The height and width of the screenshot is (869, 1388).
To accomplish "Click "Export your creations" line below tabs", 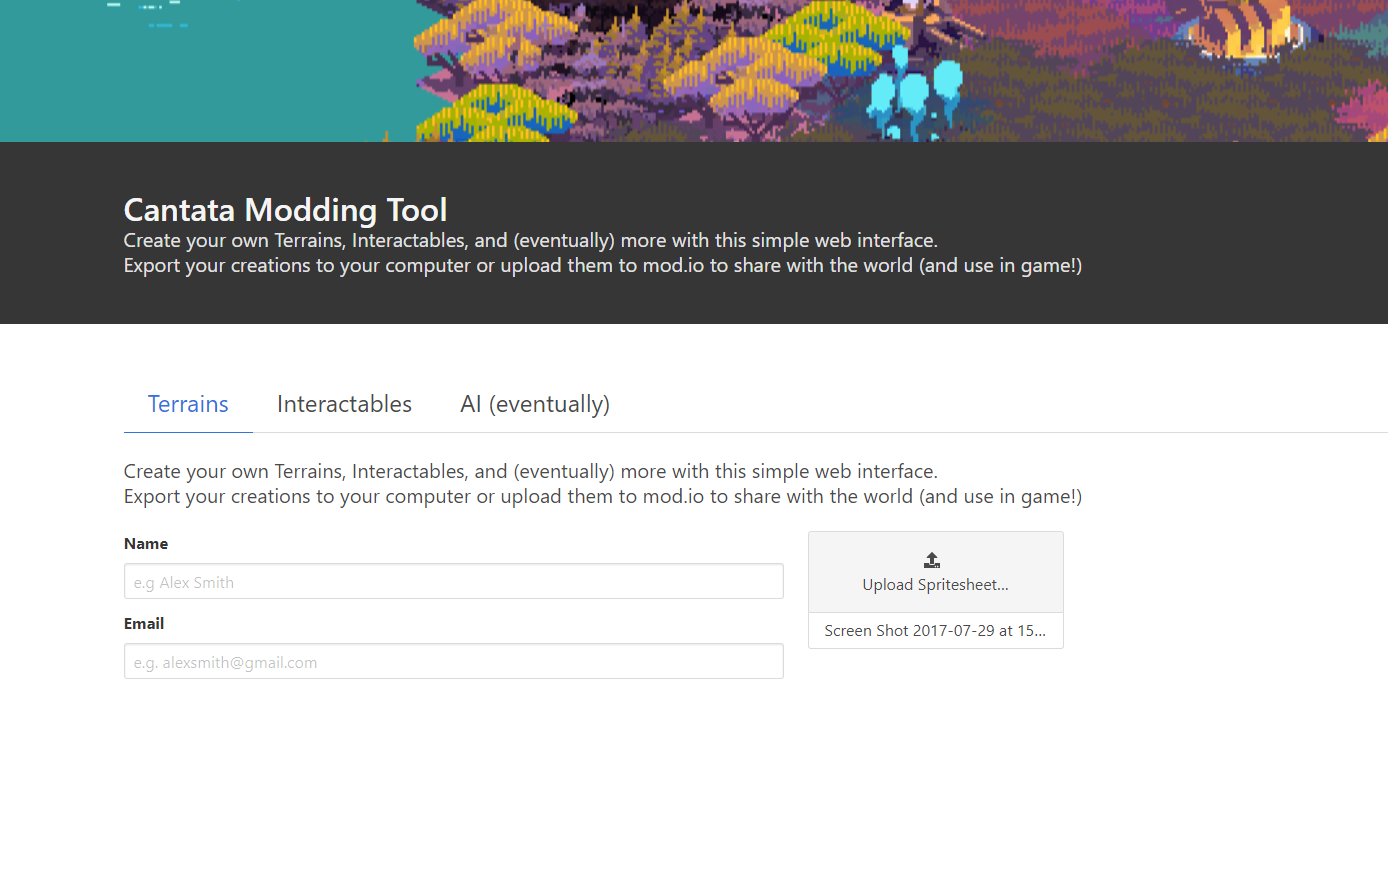I will point(602,497).
